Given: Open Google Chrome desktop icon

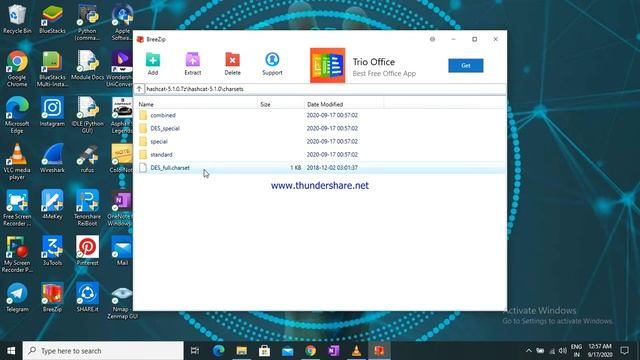Looking at the screenshot, I should pyautogui.click(x=17, y=69).
